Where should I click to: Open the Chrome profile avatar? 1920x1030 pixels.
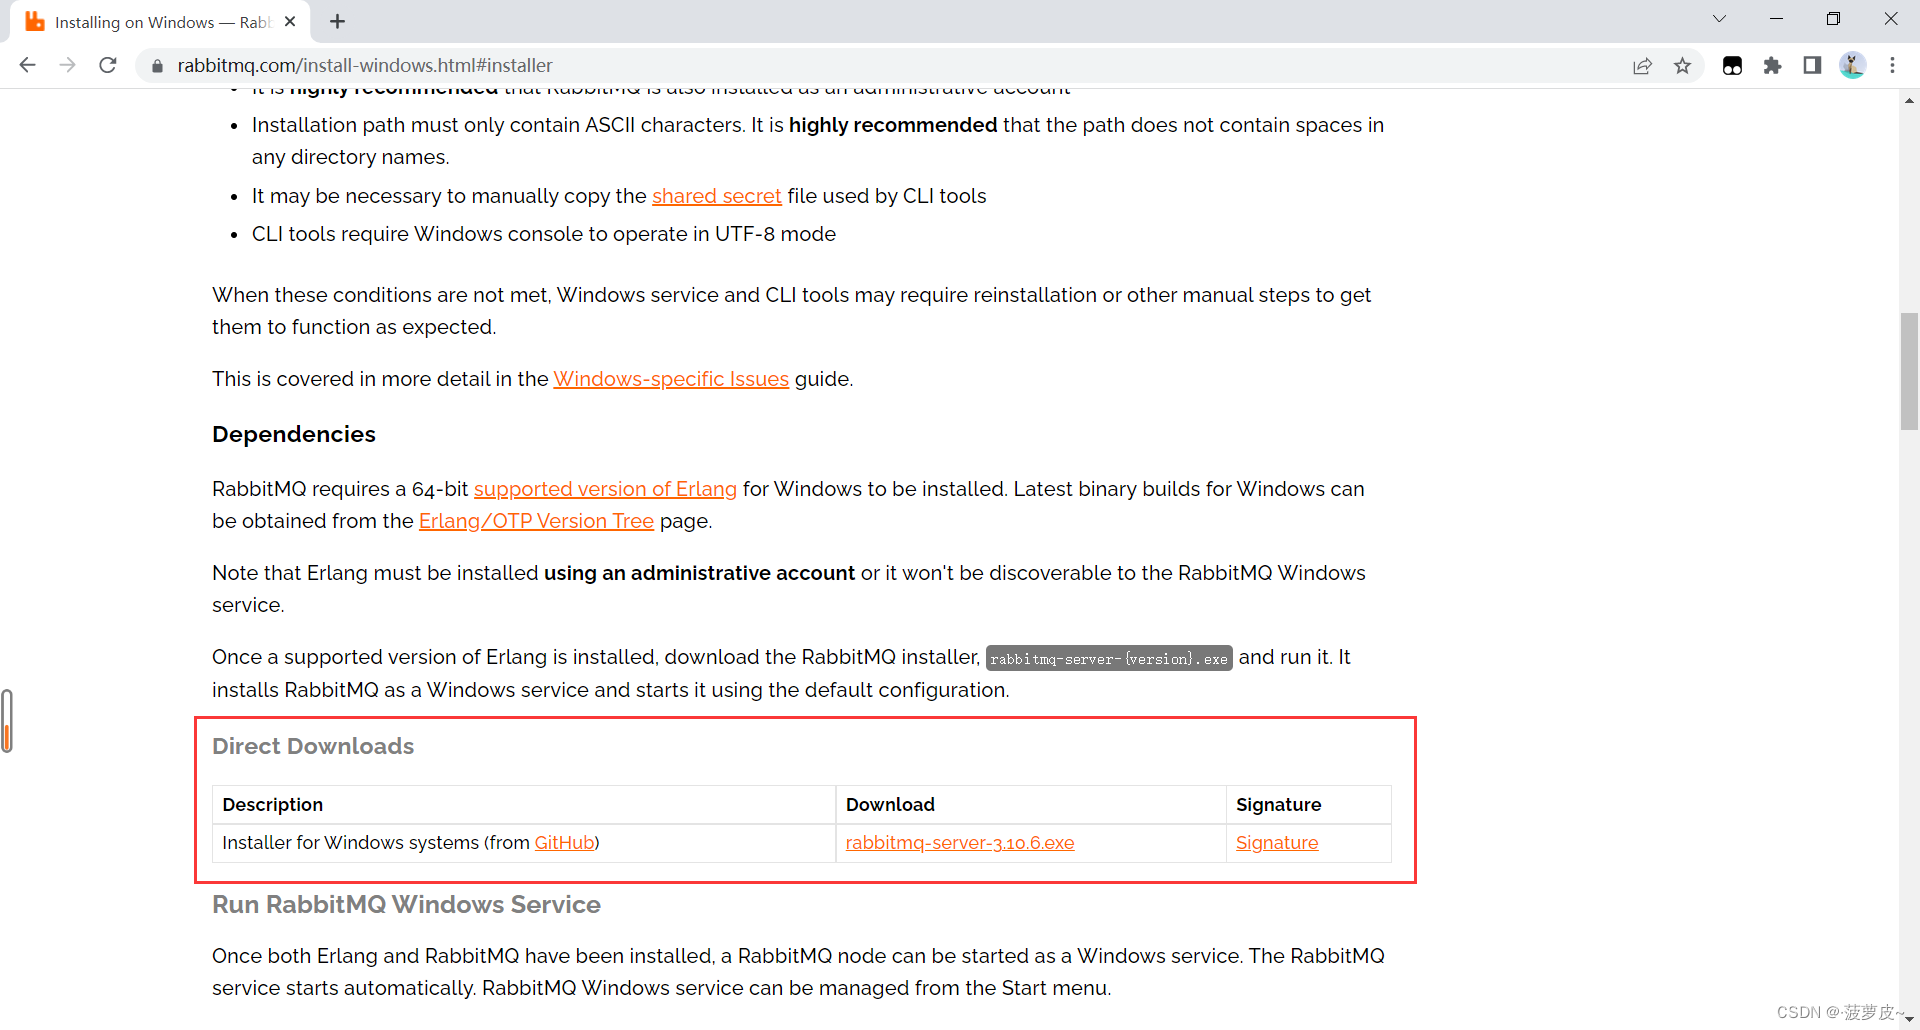(1852, 66)
